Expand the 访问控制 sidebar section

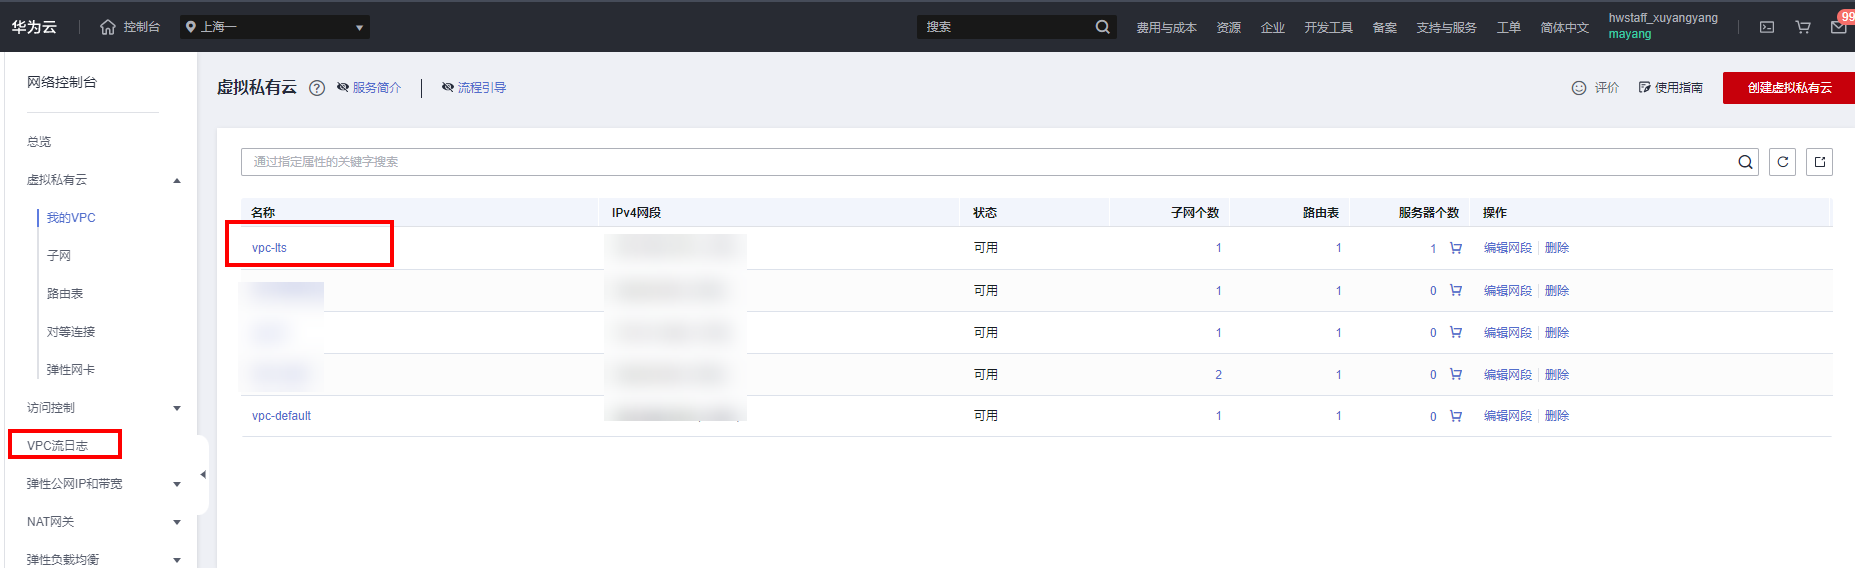click(177, 408)
